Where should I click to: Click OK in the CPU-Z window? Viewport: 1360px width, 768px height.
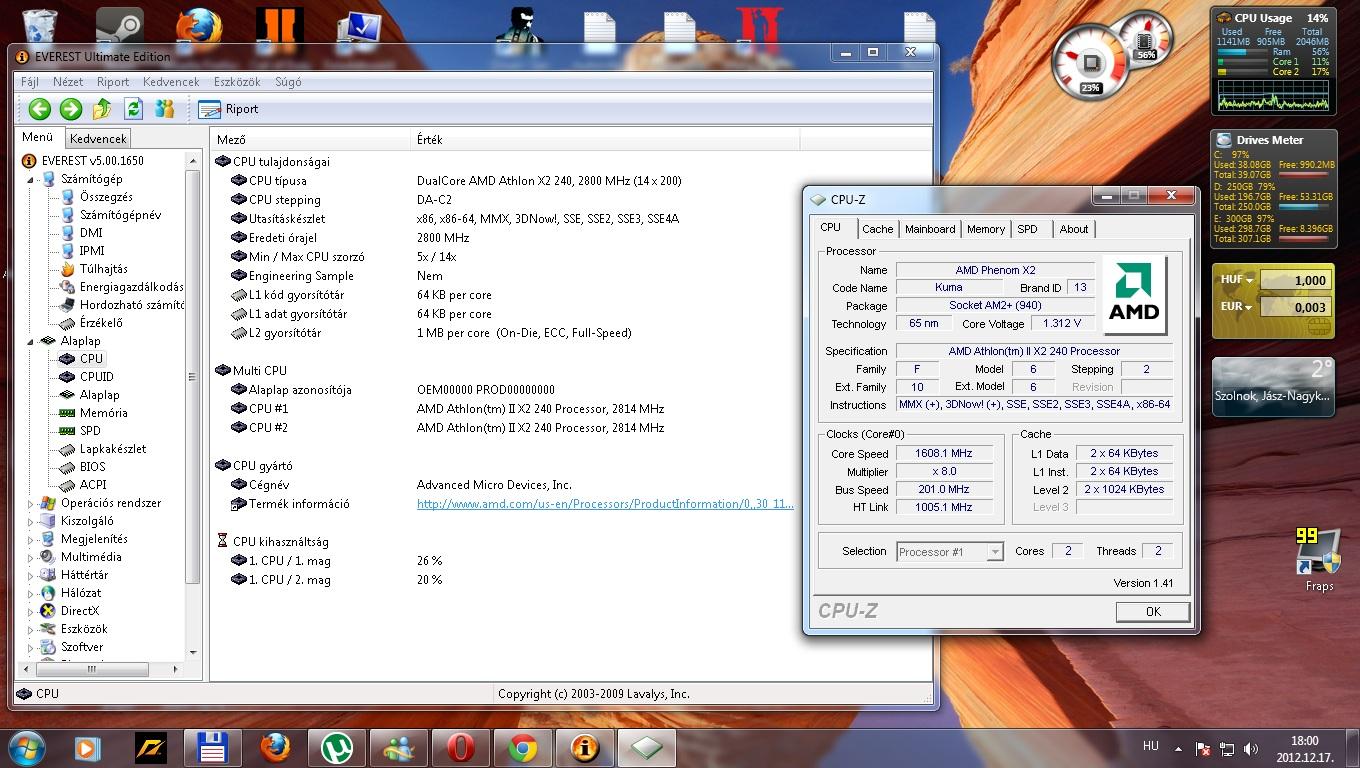tap(1152, 611)
